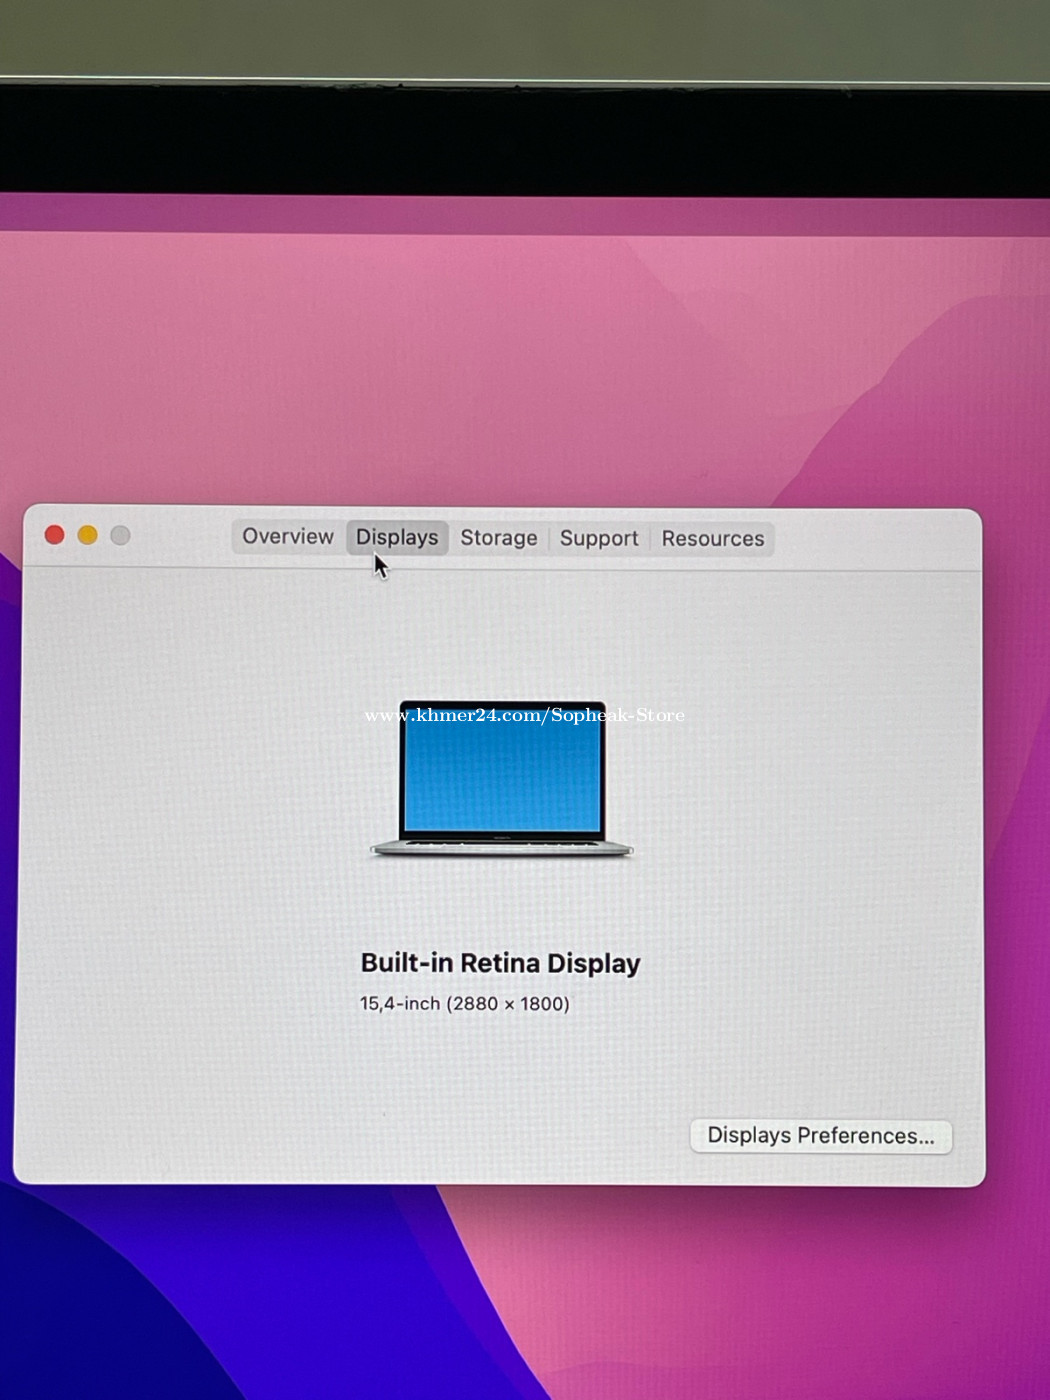Click the MacBook laptop display image
1050x1400 pixels.
point(502,779)
